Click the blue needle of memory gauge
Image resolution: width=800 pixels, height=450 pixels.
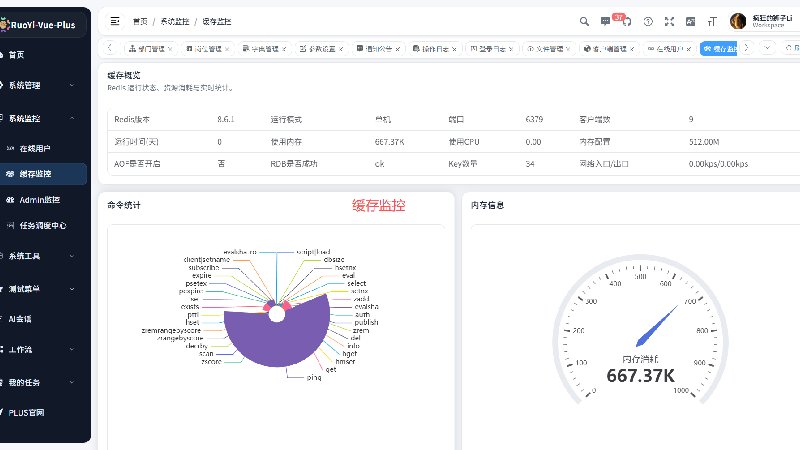coord(657,326)
